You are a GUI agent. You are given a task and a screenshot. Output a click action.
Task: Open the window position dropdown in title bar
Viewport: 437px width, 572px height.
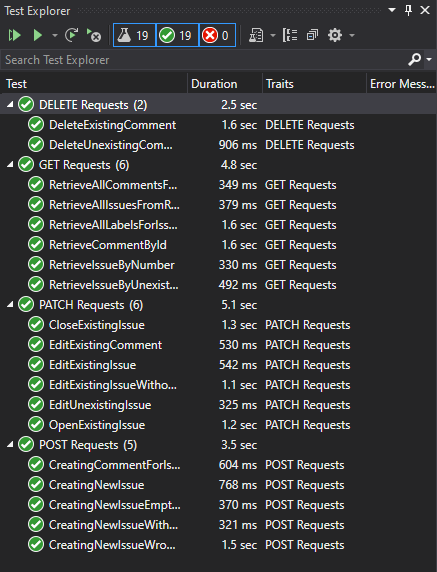coord(392,10)
